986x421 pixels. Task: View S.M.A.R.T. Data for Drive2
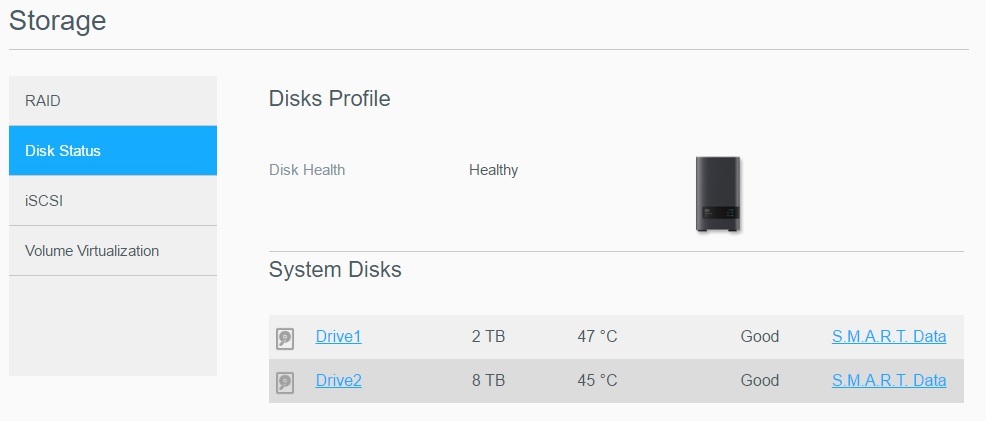point(888,380)
